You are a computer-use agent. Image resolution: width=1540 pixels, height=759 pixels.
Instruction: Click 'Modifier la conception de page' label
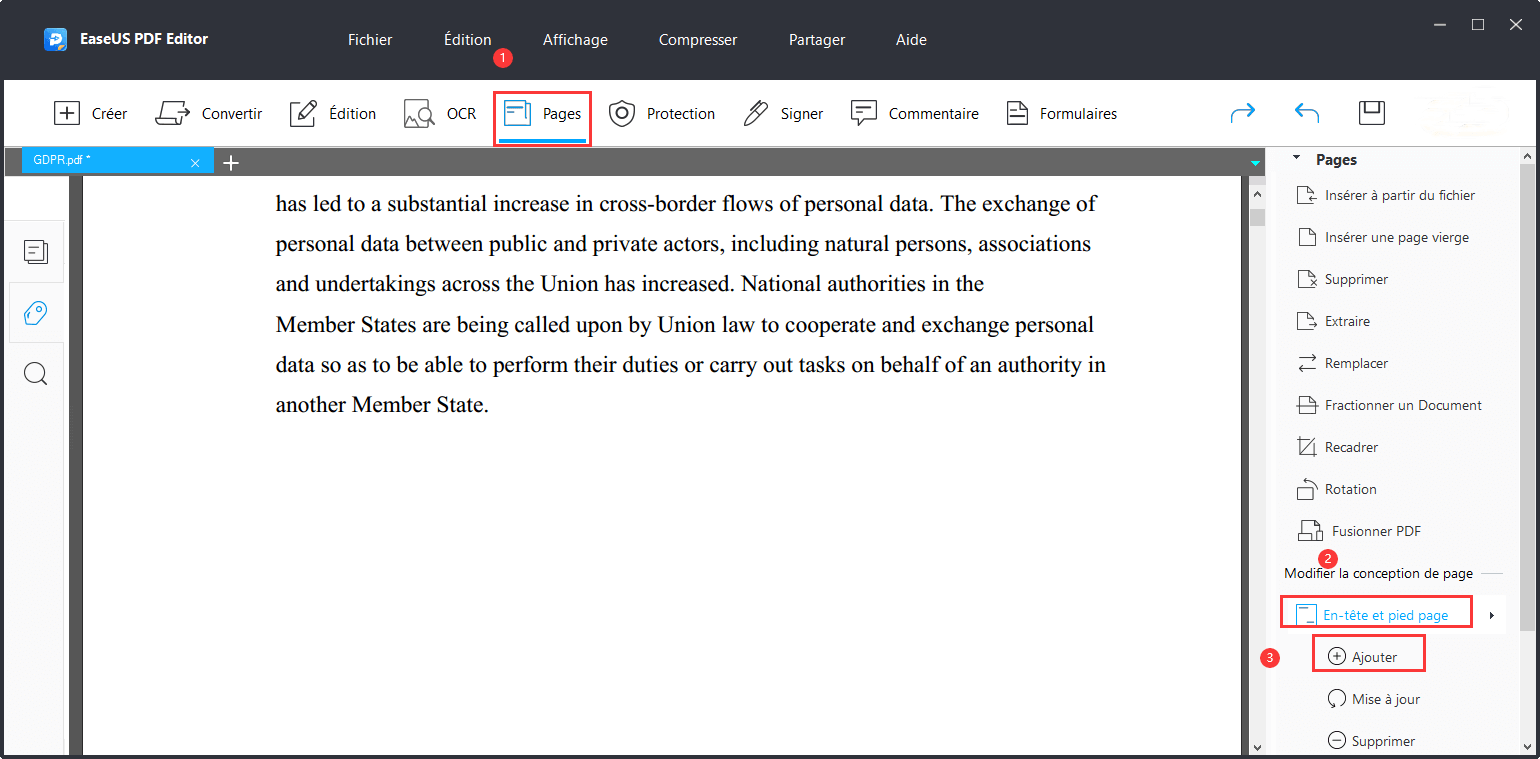tap(1378, 573)
